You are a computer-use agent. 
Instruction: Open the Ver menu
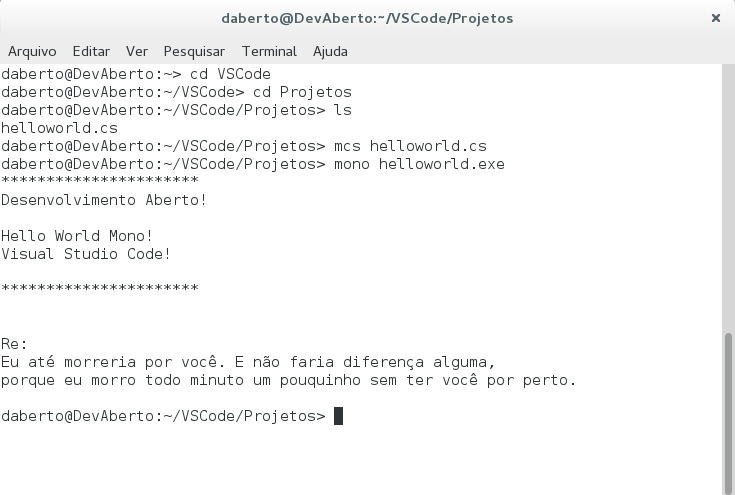coord(136,51)
